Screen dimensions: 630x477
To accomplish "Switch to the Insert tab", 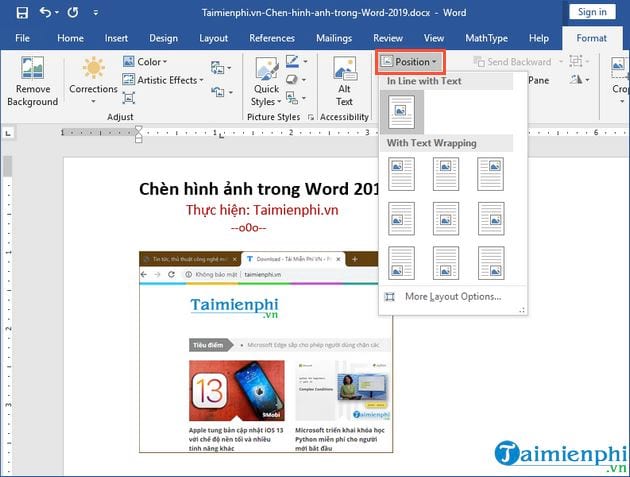I will [x=116, y=38].
